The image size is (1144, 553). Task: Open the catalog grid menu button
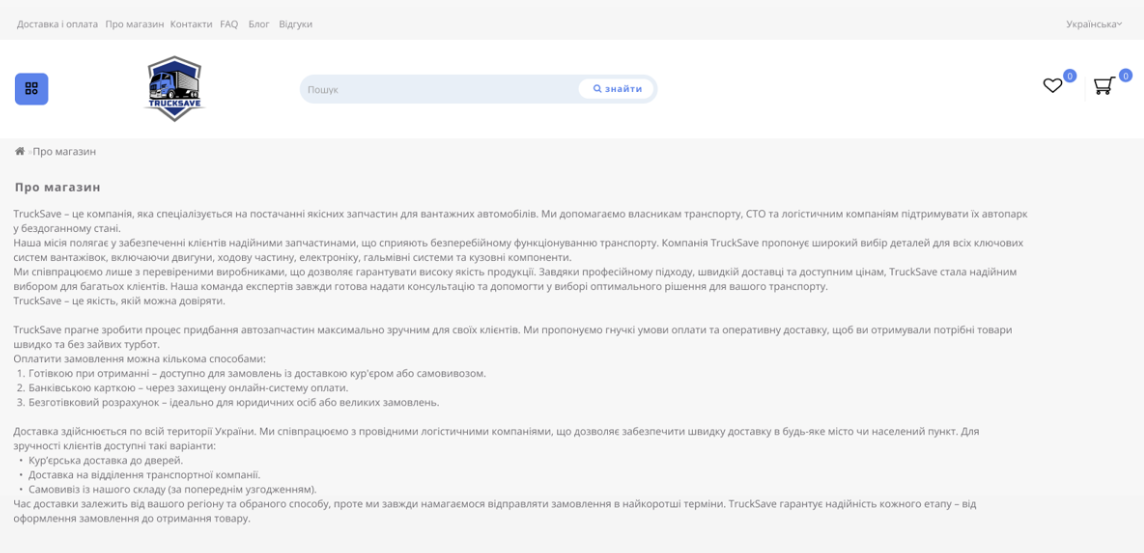[x=31, y=89]
